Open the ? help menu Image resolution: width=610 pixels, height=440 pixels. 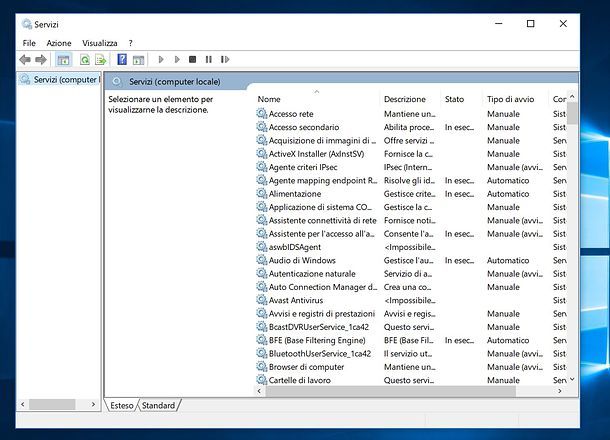131,43
